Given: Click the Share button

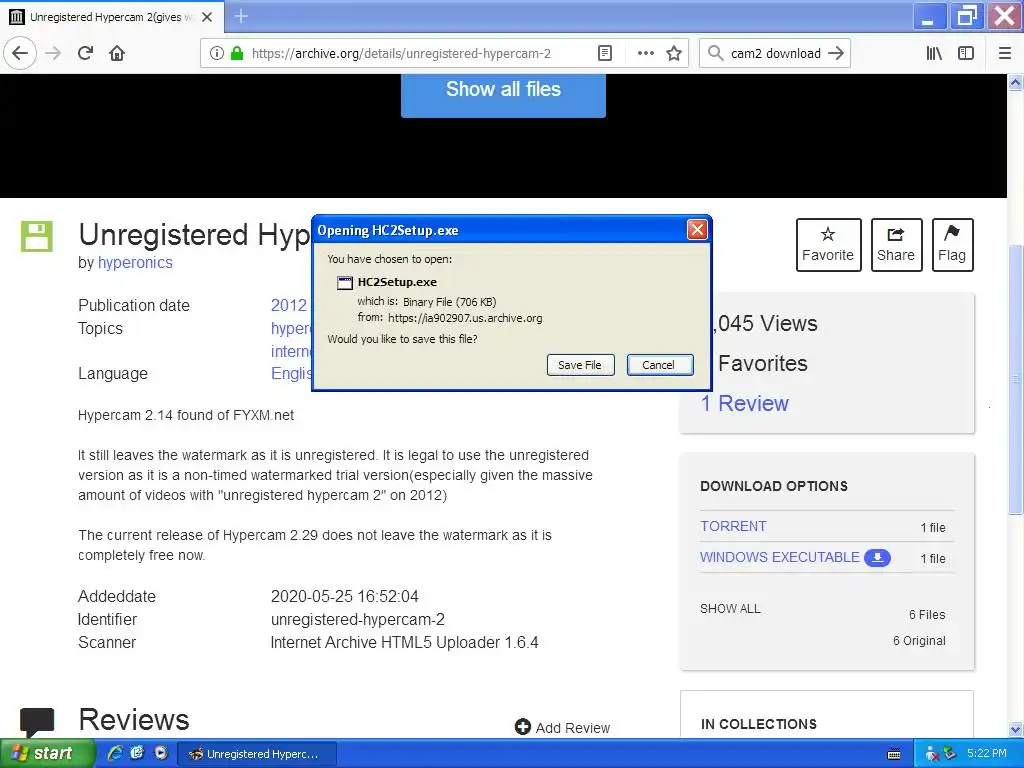Looking at the screenshot, I should pyautogui.click(x=896, y=245).
